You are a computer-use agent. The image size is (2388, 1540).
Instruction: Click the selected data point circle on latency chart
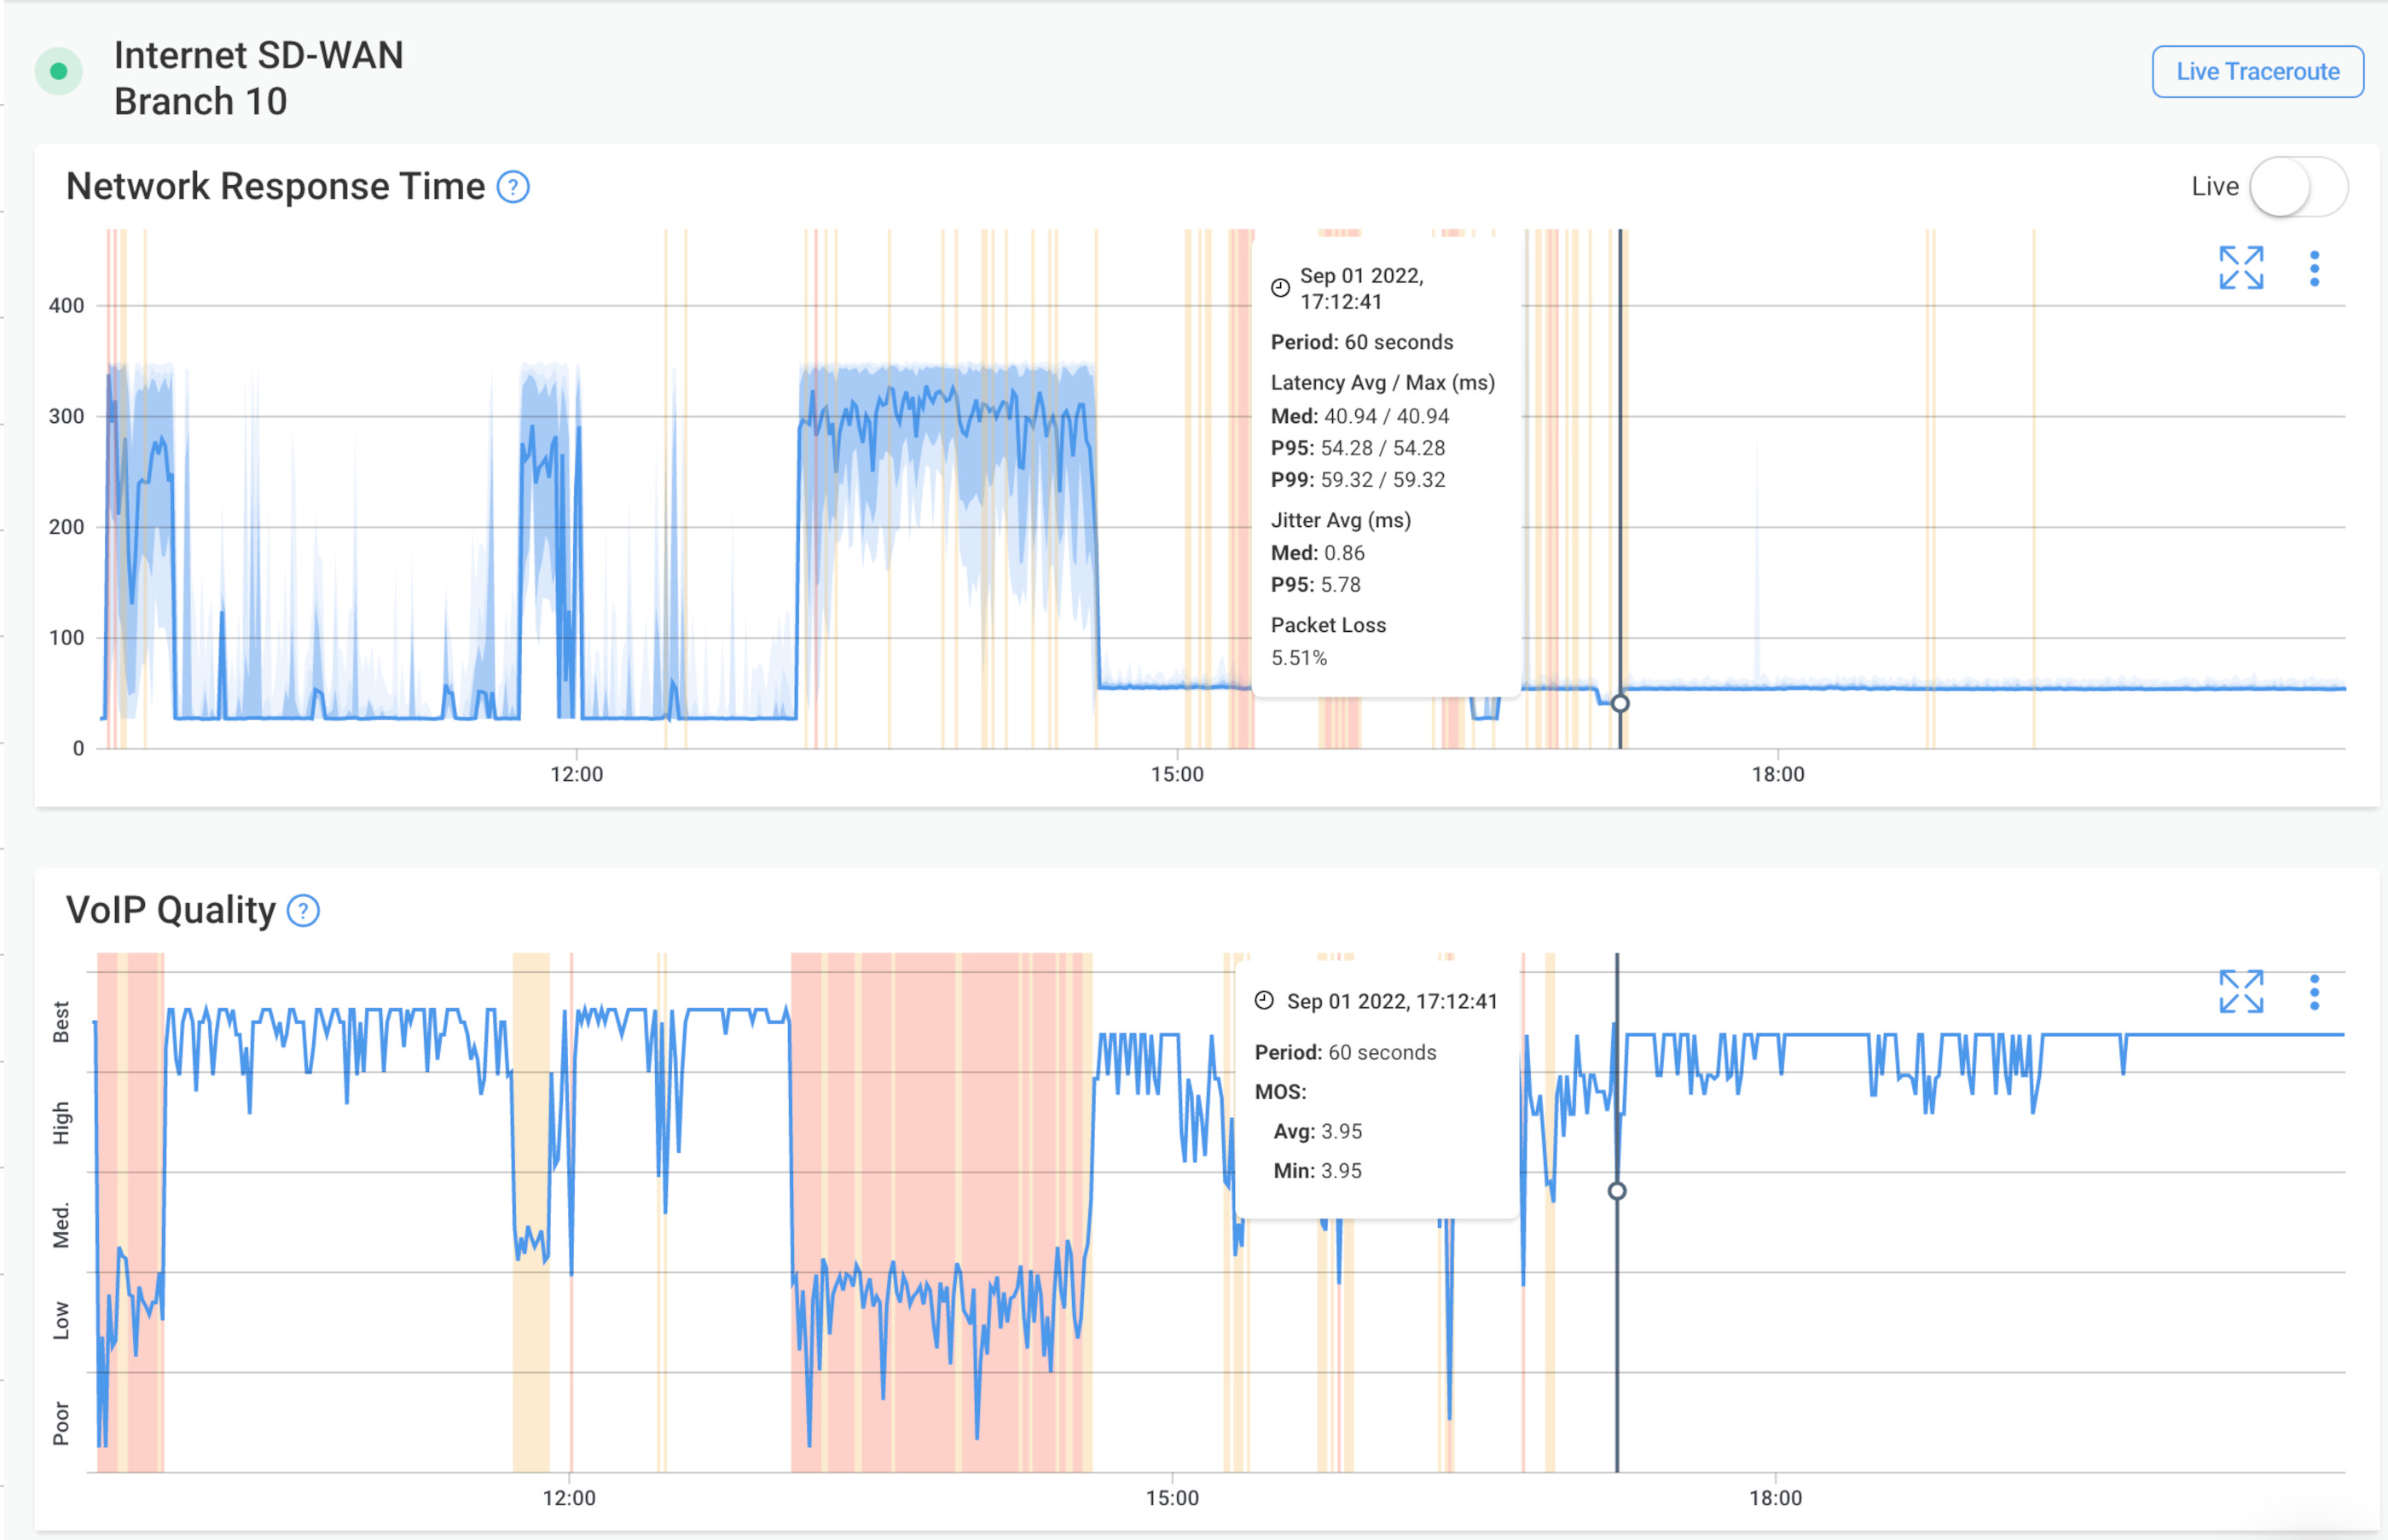pyautogui.click(x=1620, y=703)
